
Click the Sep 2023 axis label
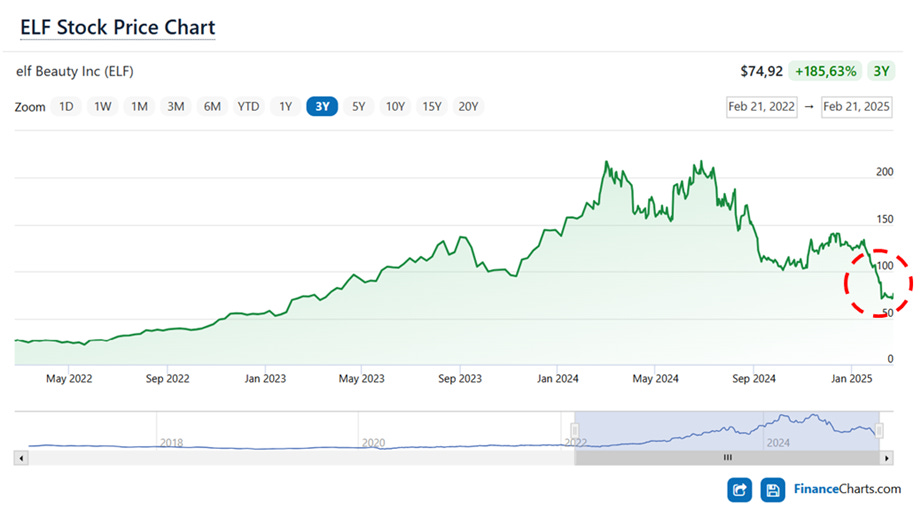click(460, 379)
